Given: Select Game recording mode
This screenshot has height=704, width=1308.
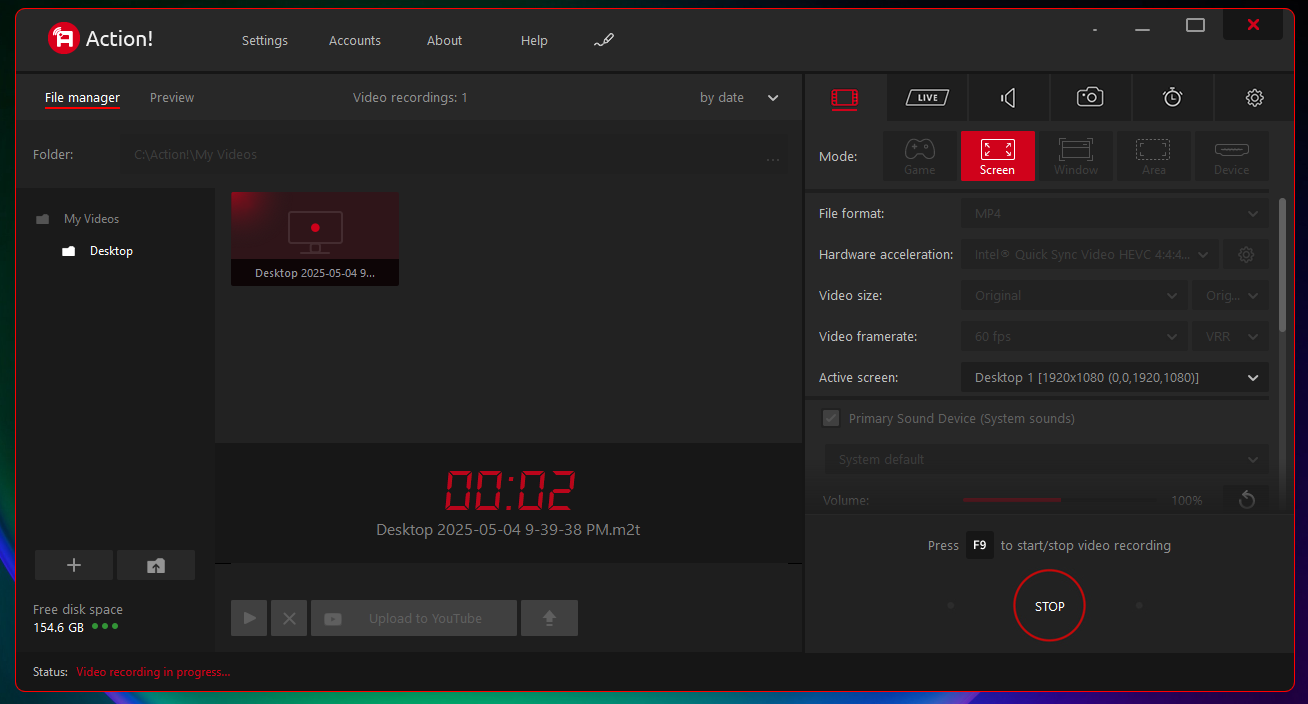Looking at the screenshot, I should point(919,156).
